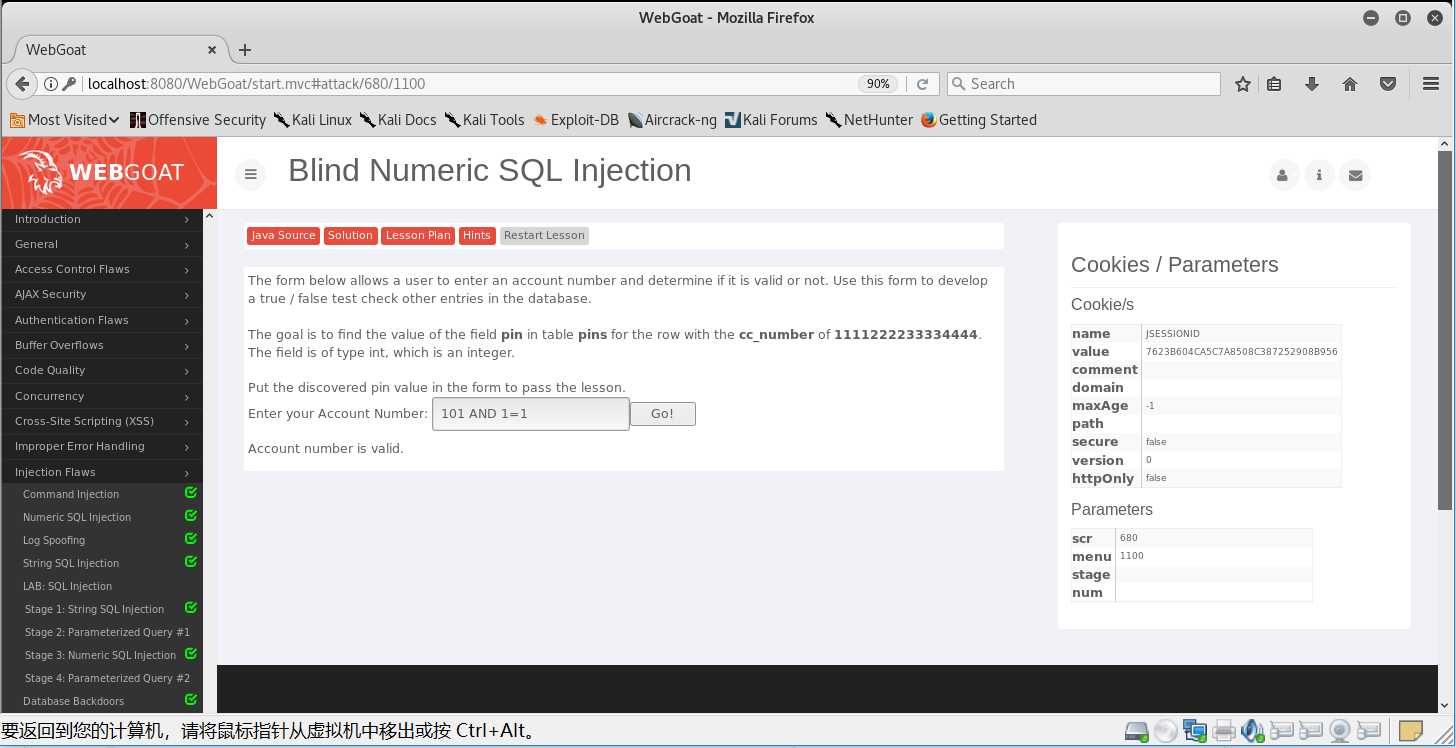Expand Cross-Site Scripting (XSS) section
Image resolution: width=1456 pixels, height=748 pixels.
101,421
